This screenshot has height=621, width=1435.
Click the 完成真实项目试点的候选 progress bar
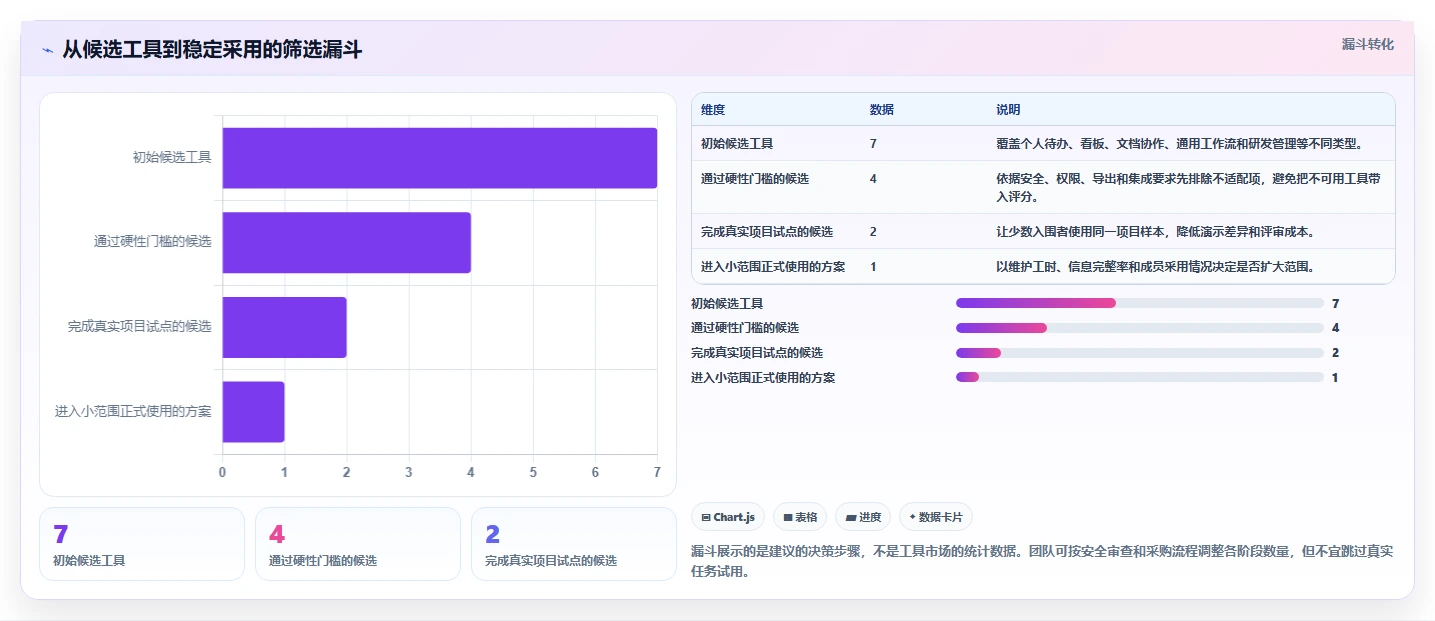[x=1140, y=353]
